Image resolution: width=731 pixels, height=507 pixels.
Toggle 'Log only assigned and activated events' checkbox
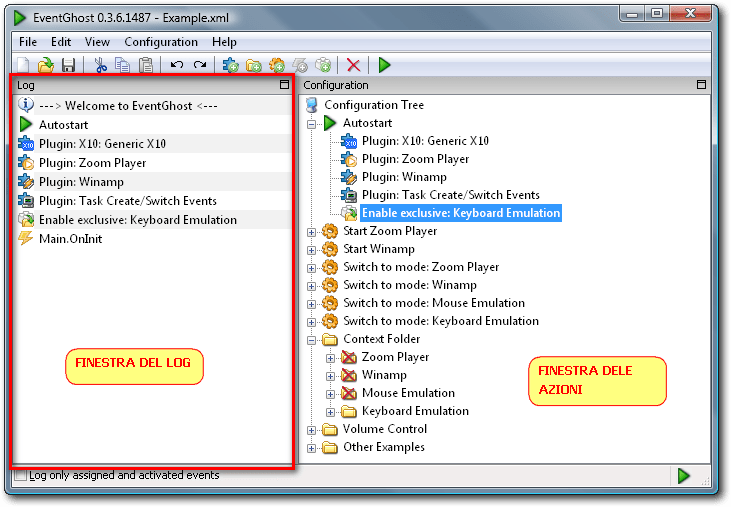pyautogui.click(x=21, y=475)
